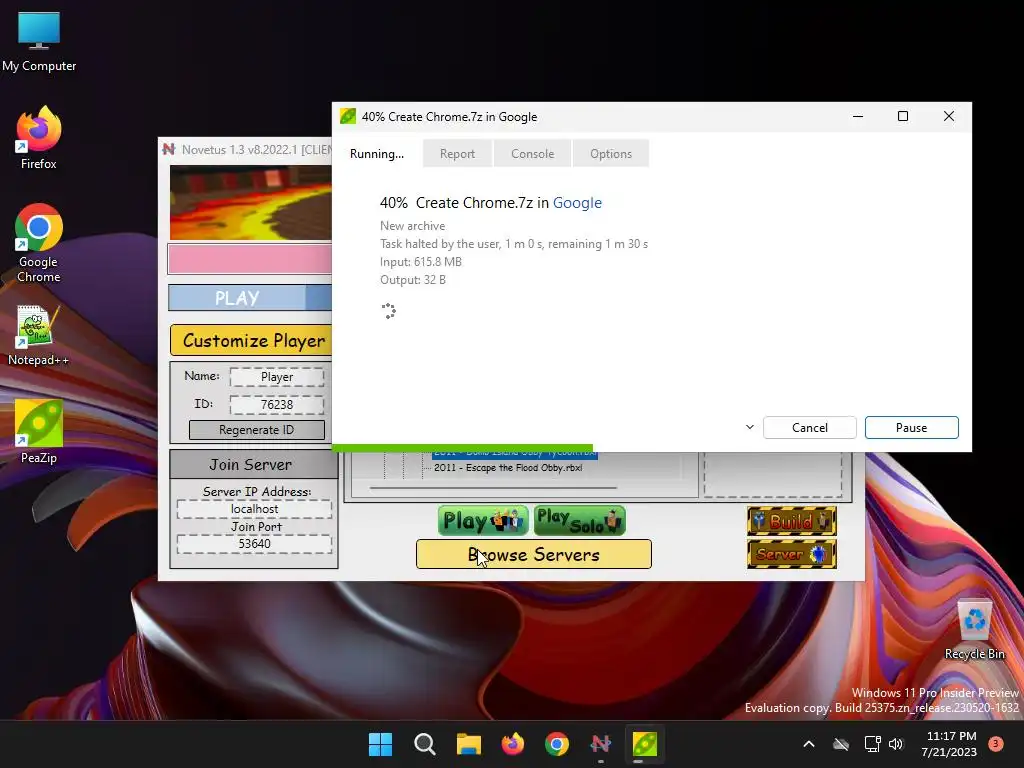This screenshot has height=768, width=1024.
Task: Edit player ID field 76238
Action: click(x=277, y=405)
